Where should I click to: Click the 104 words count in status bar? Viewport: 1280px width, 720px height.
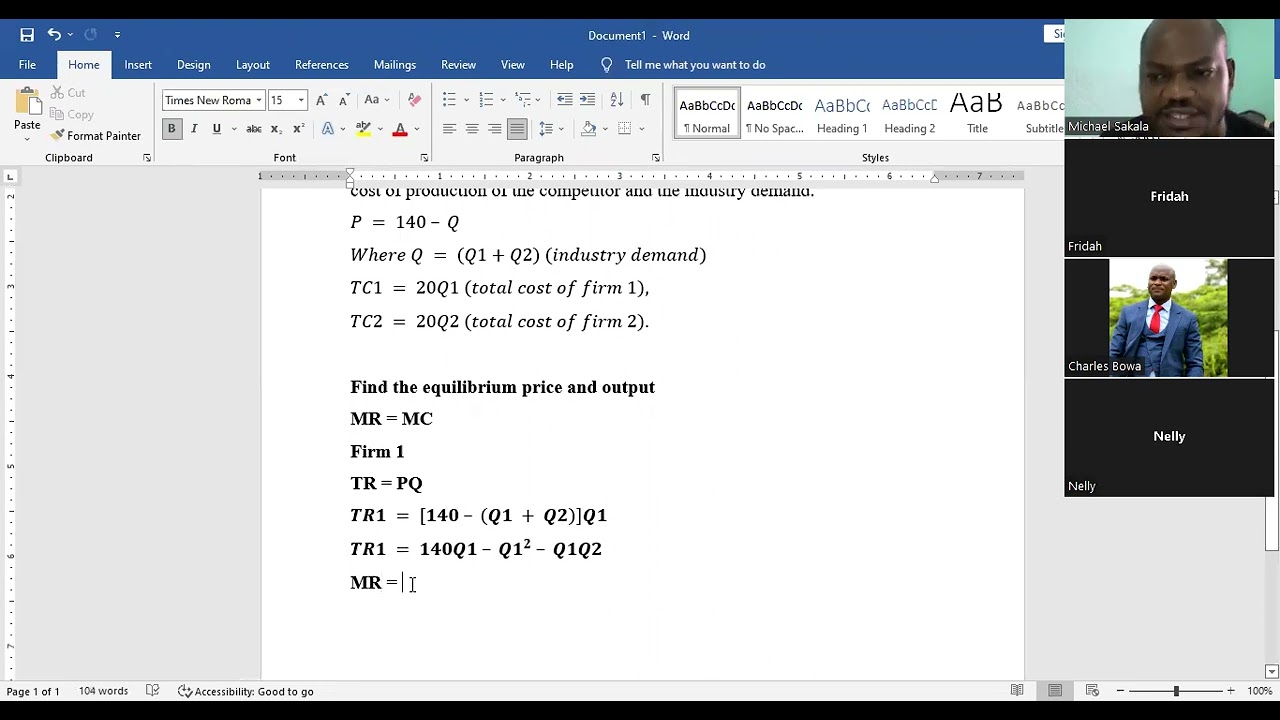point(104,691)
